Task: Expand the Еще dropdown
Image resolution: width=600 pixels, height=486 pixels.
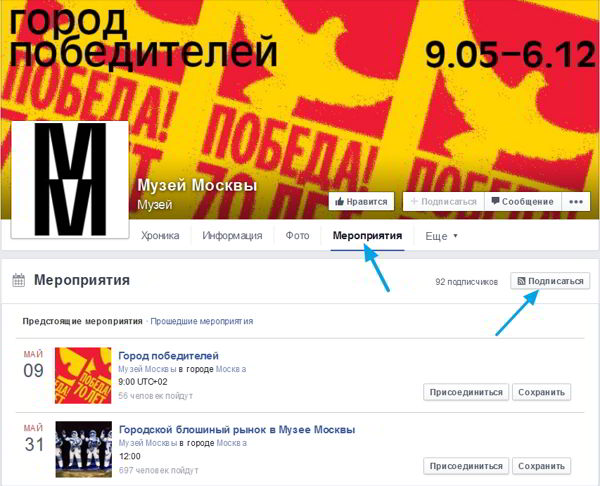Action: point(441,236)
